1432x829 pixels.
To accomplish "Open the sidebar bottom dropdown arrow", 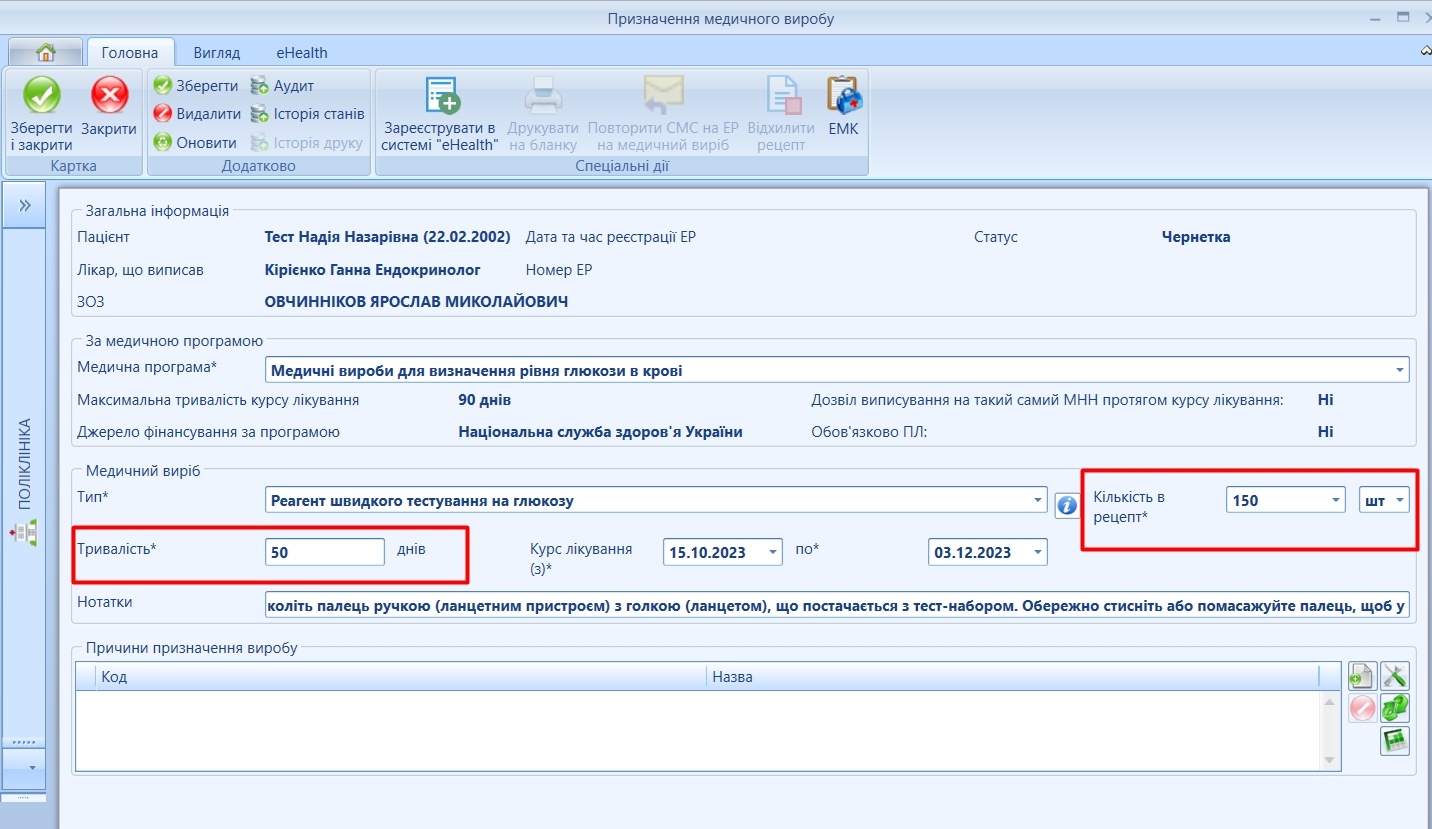I will [30, 768].
